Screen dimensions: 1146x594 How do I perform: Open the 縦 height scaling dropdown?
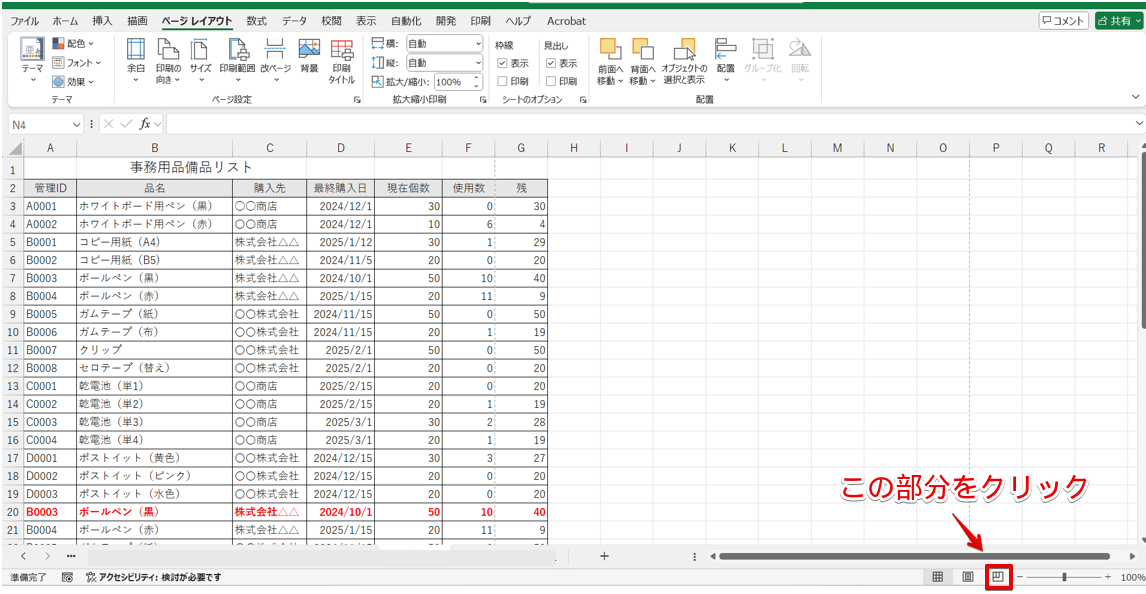476,62
